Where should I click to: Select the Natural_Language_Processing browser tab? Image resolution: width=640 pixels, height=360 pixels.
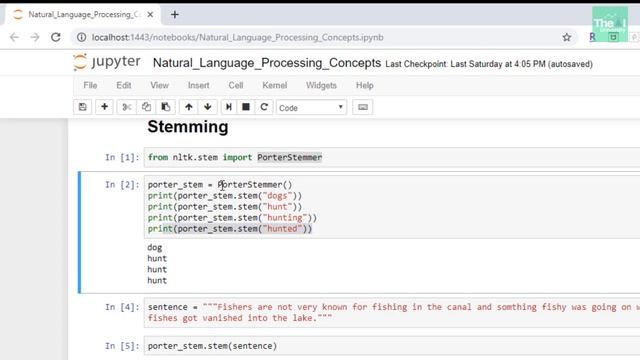point(84,15)
